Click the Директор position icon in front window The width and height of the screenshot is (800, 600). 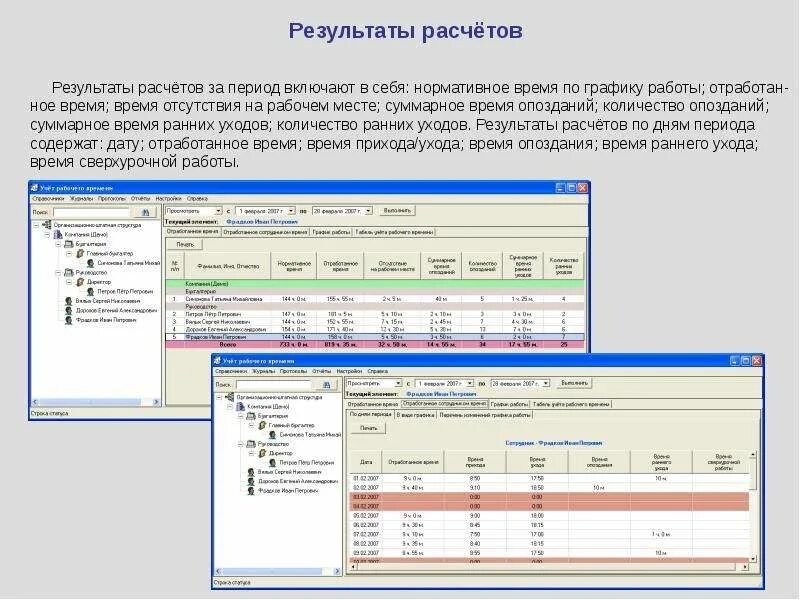[x=262, y=453]
